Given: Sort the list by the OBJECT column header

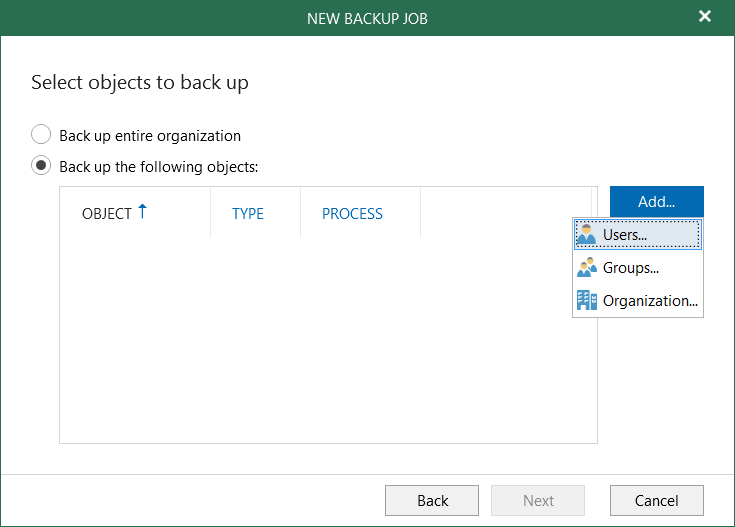Looking at the screenshot, I should click(x=107, y=214).
